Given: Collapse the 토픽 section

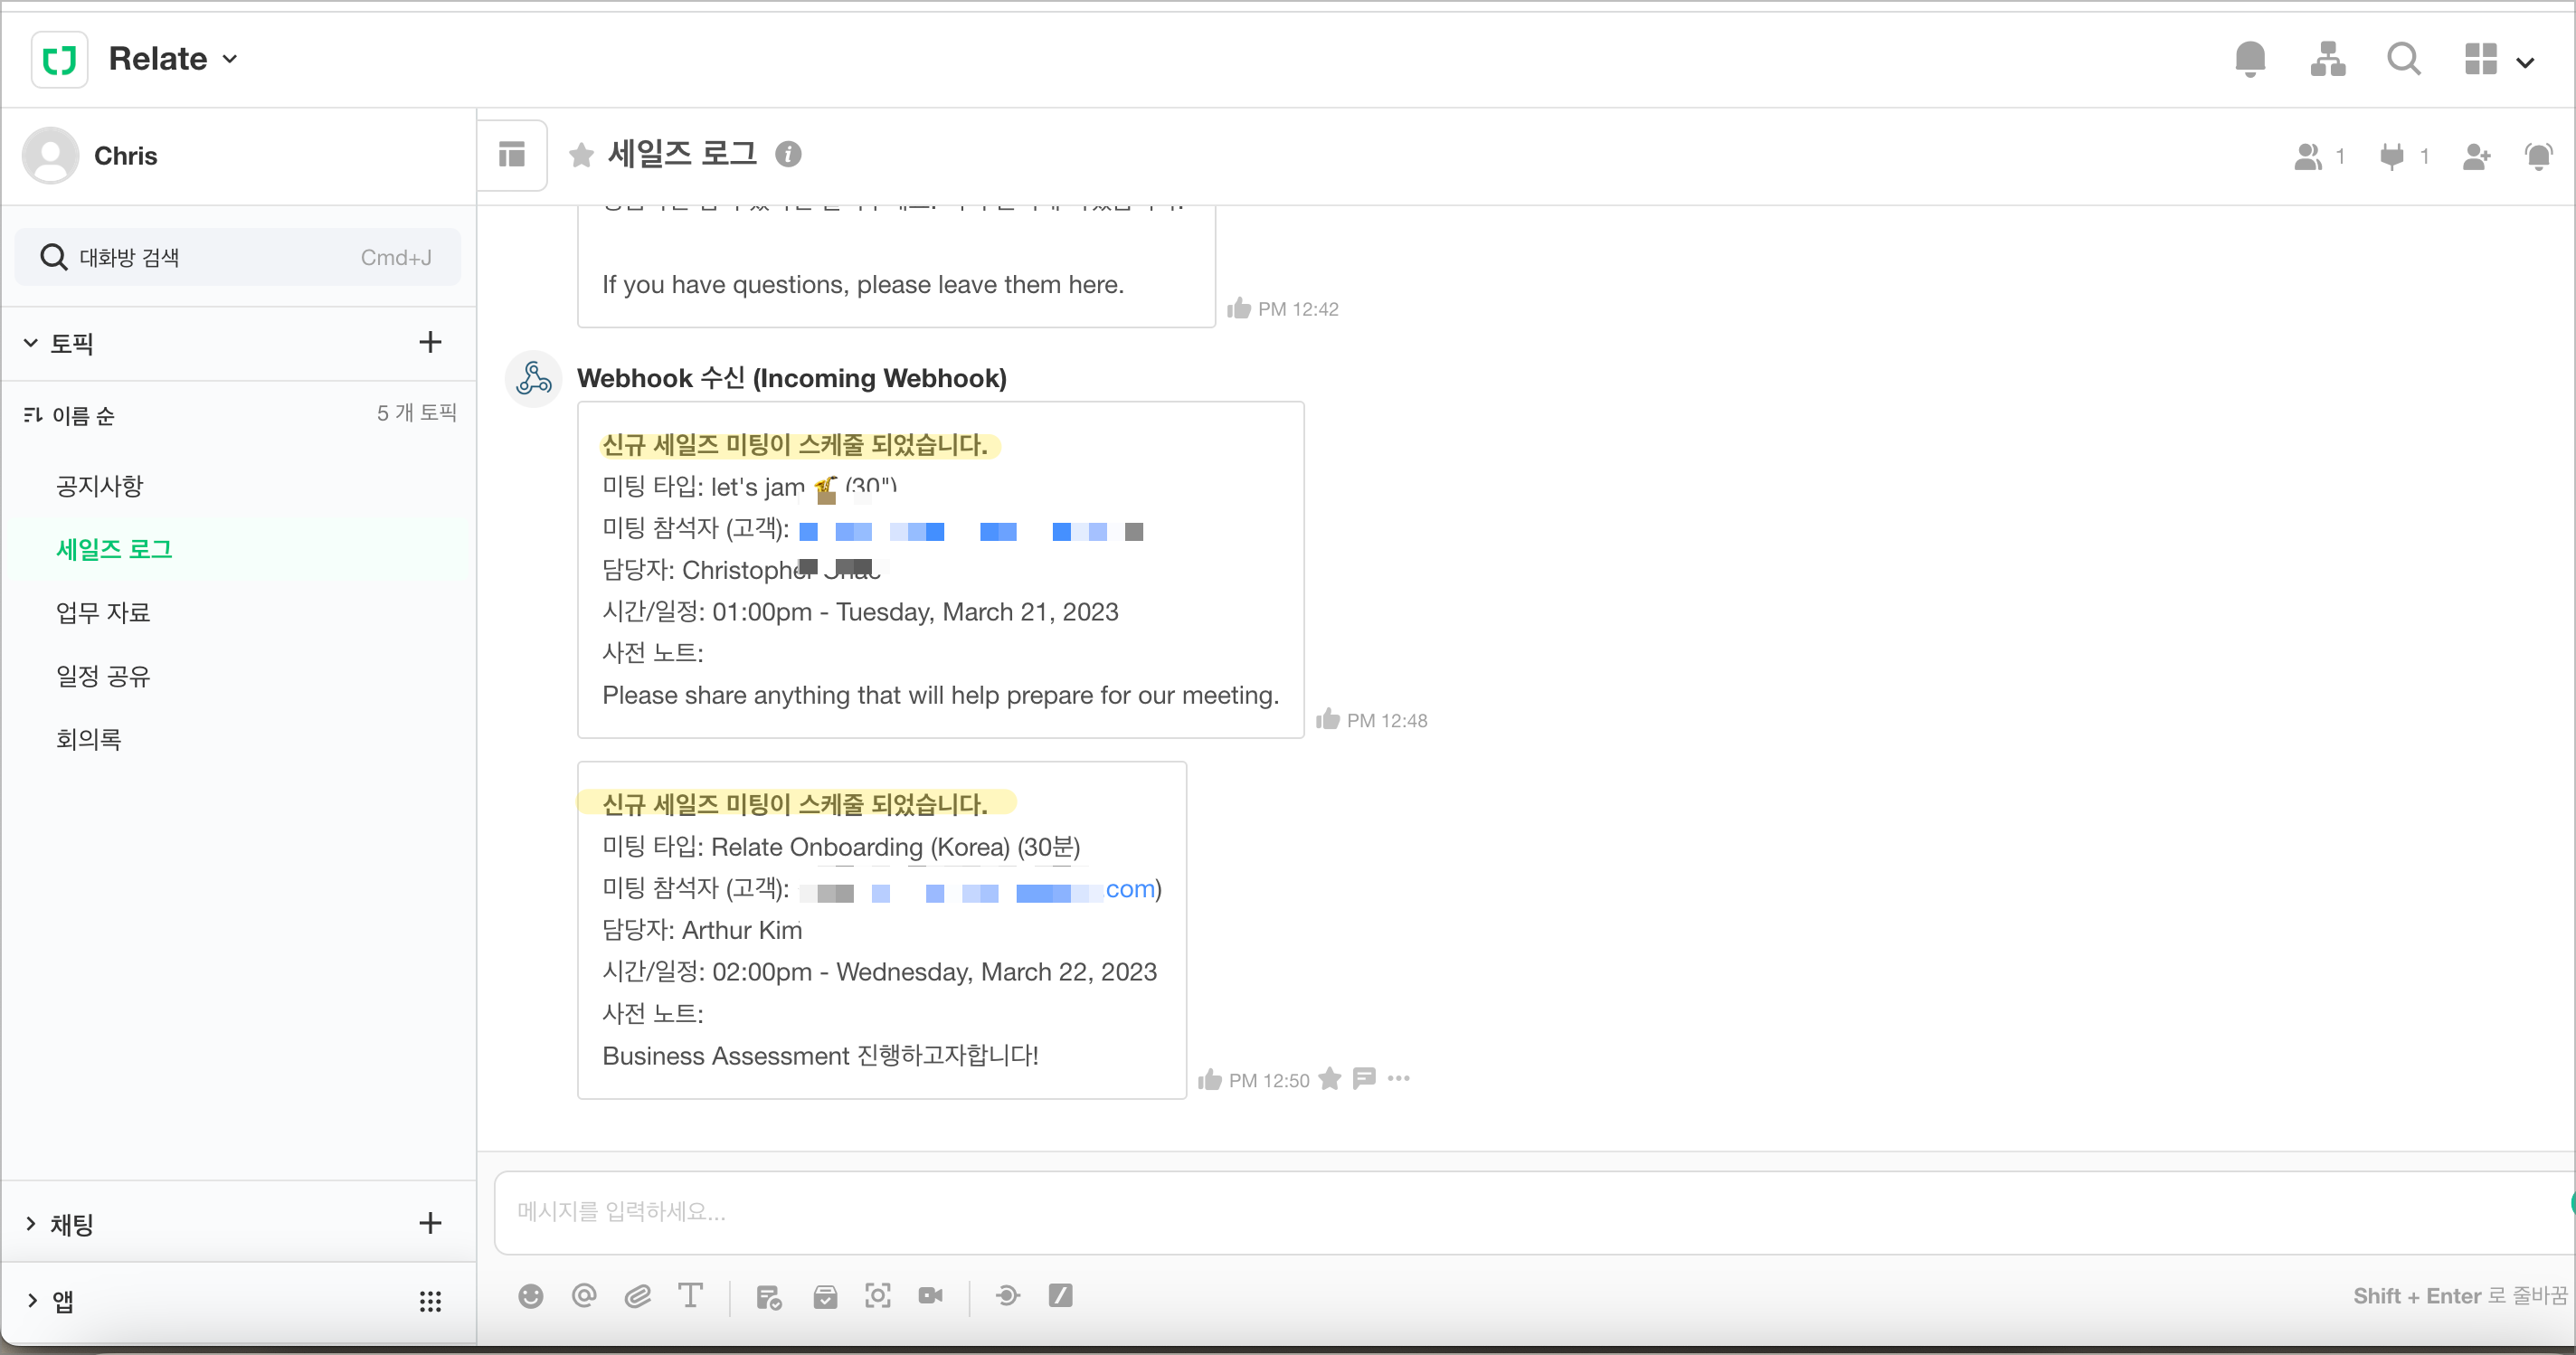Looking at the screenshot, I should [x=31, y=343].
